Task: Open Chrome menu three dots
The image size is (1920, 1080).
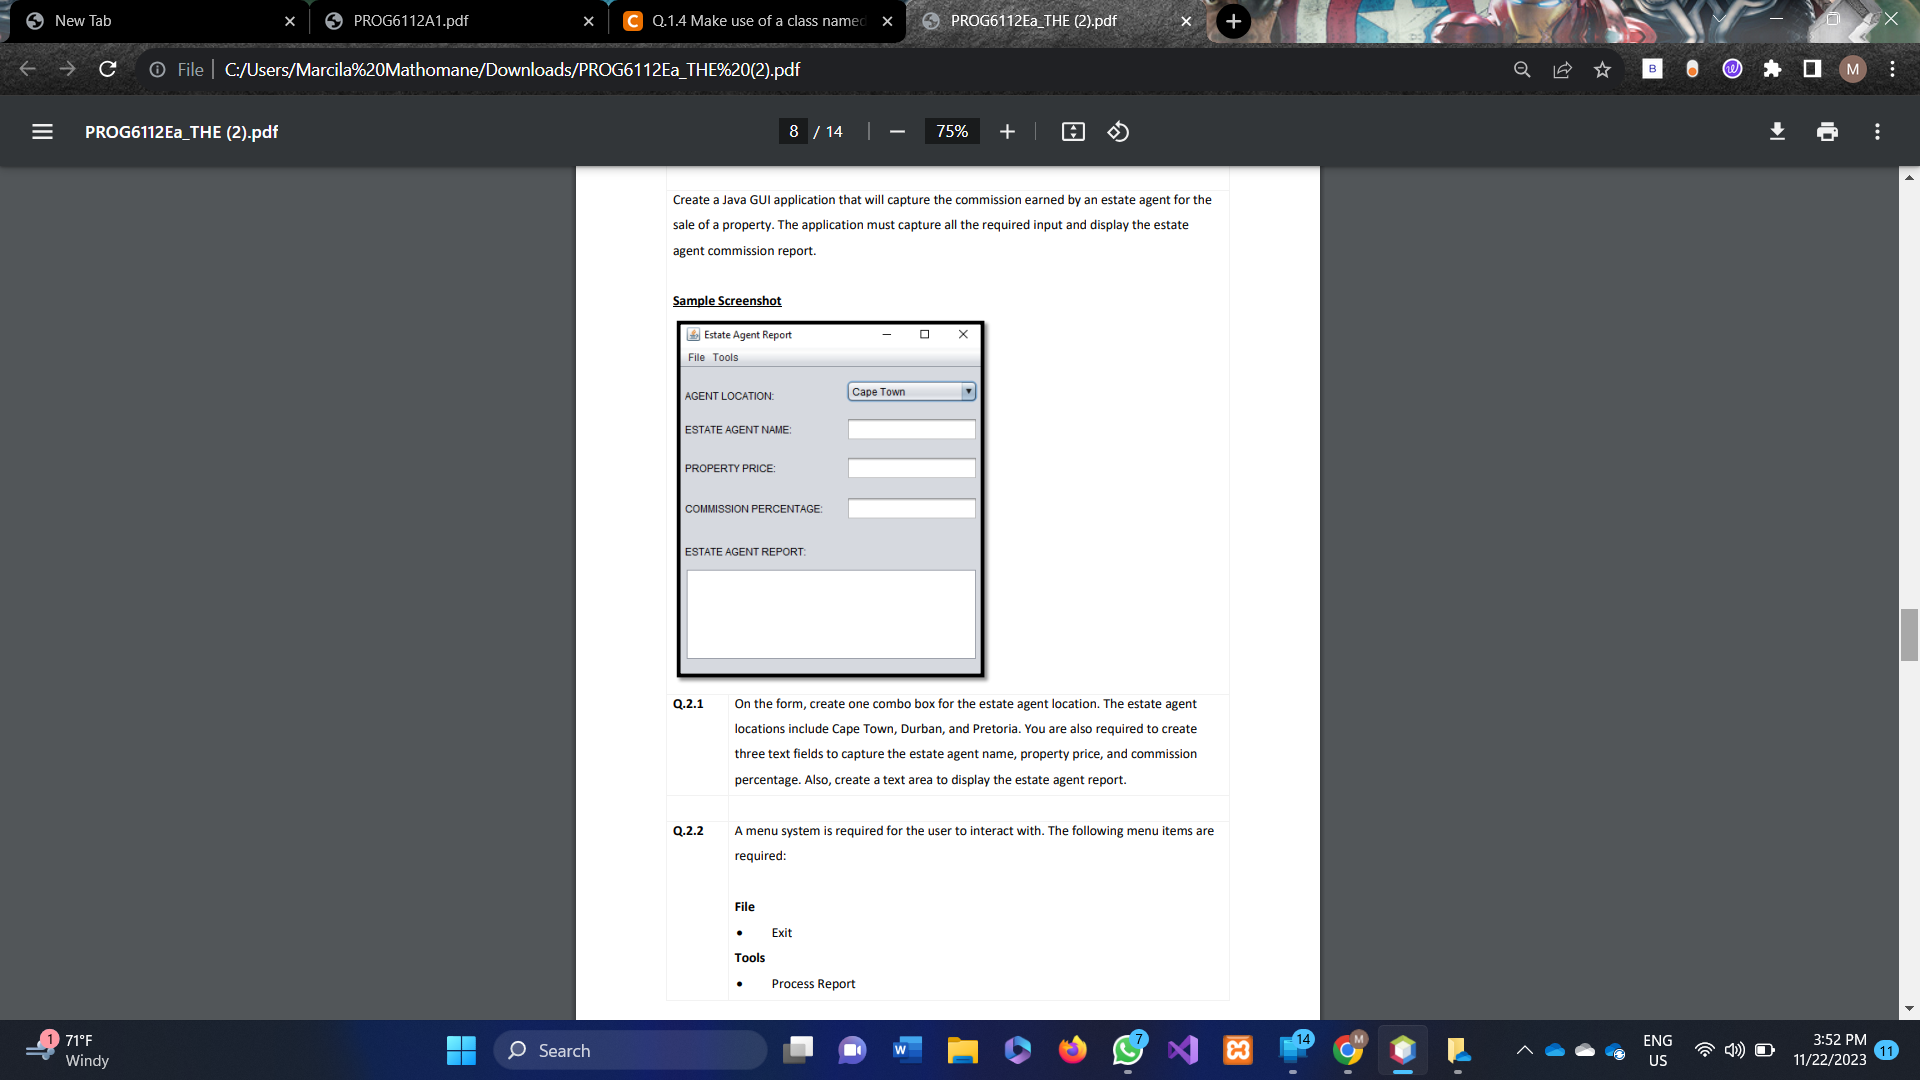Action: pyautogui.click(x=1892, y=69)
